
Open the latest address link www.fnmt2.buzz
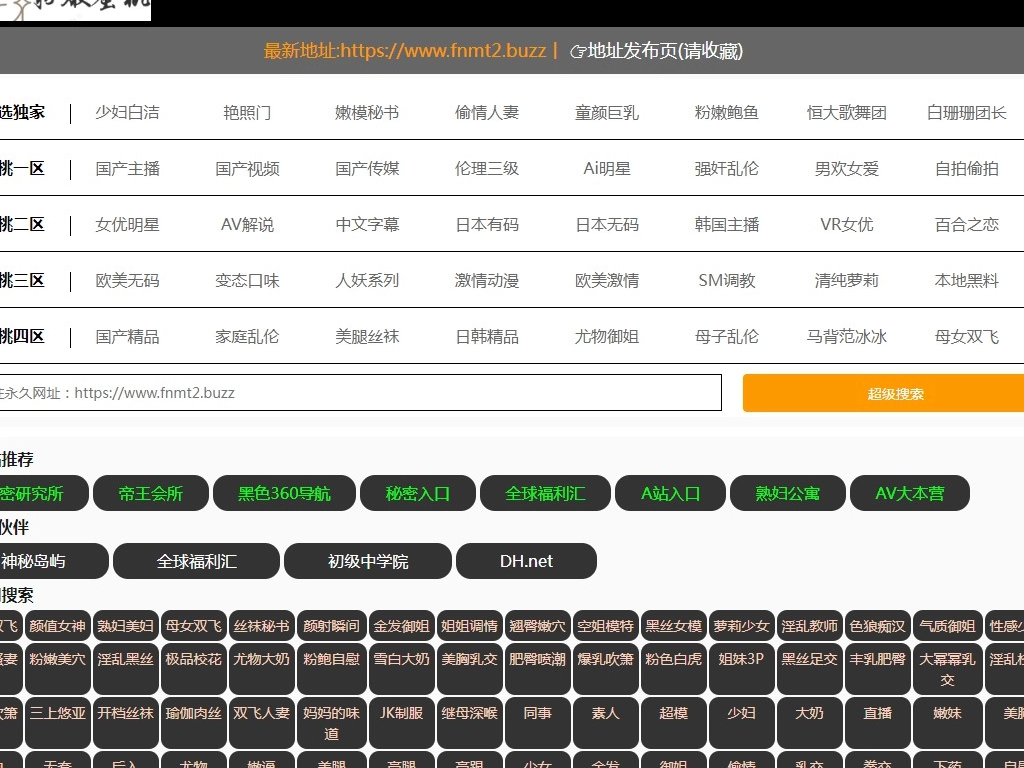point(404,51)
